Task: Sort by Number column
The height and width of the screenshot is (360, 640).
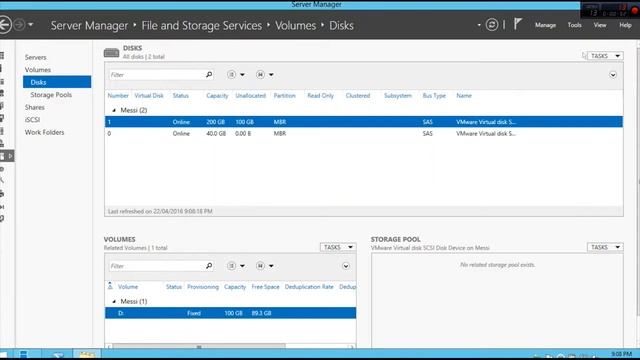Action: 118,96
